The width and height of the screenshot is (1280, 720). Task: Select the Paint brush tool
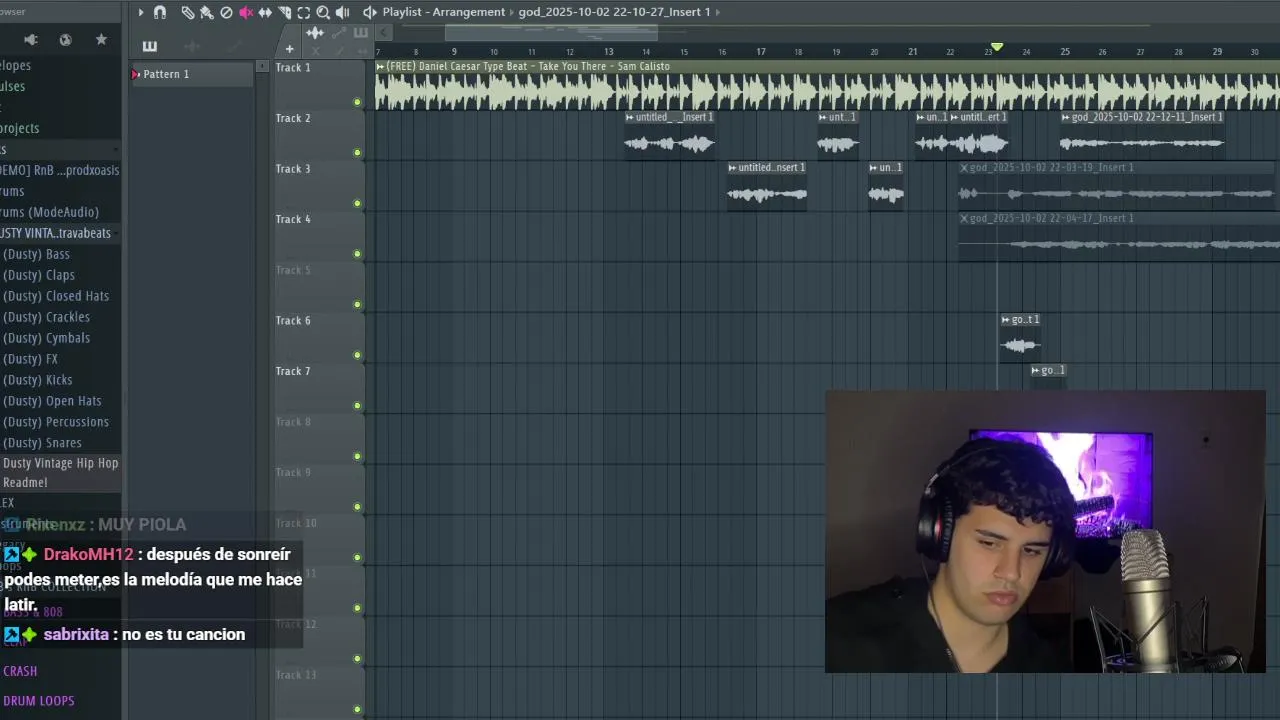coord(206,12)
